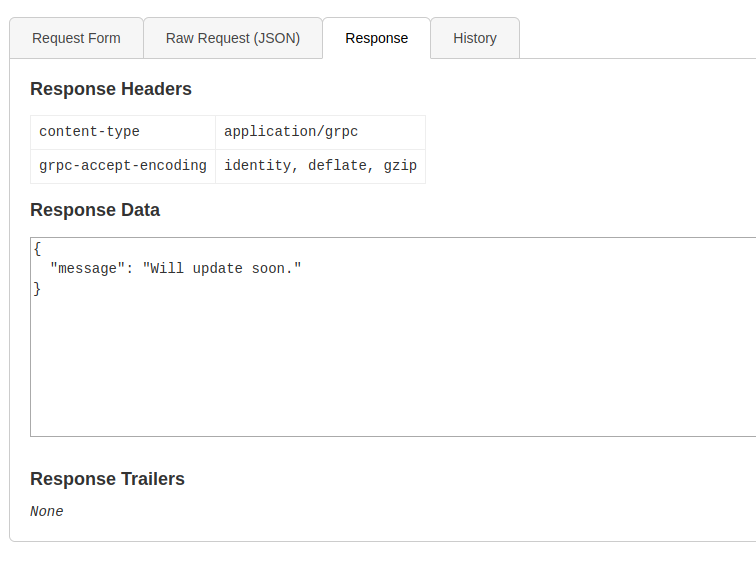The width and height of the screenshot is (756, 569).
Task: Click the grpc-accept-encoding header name cell
Action: pyautogui.click(x=123, y=166)
